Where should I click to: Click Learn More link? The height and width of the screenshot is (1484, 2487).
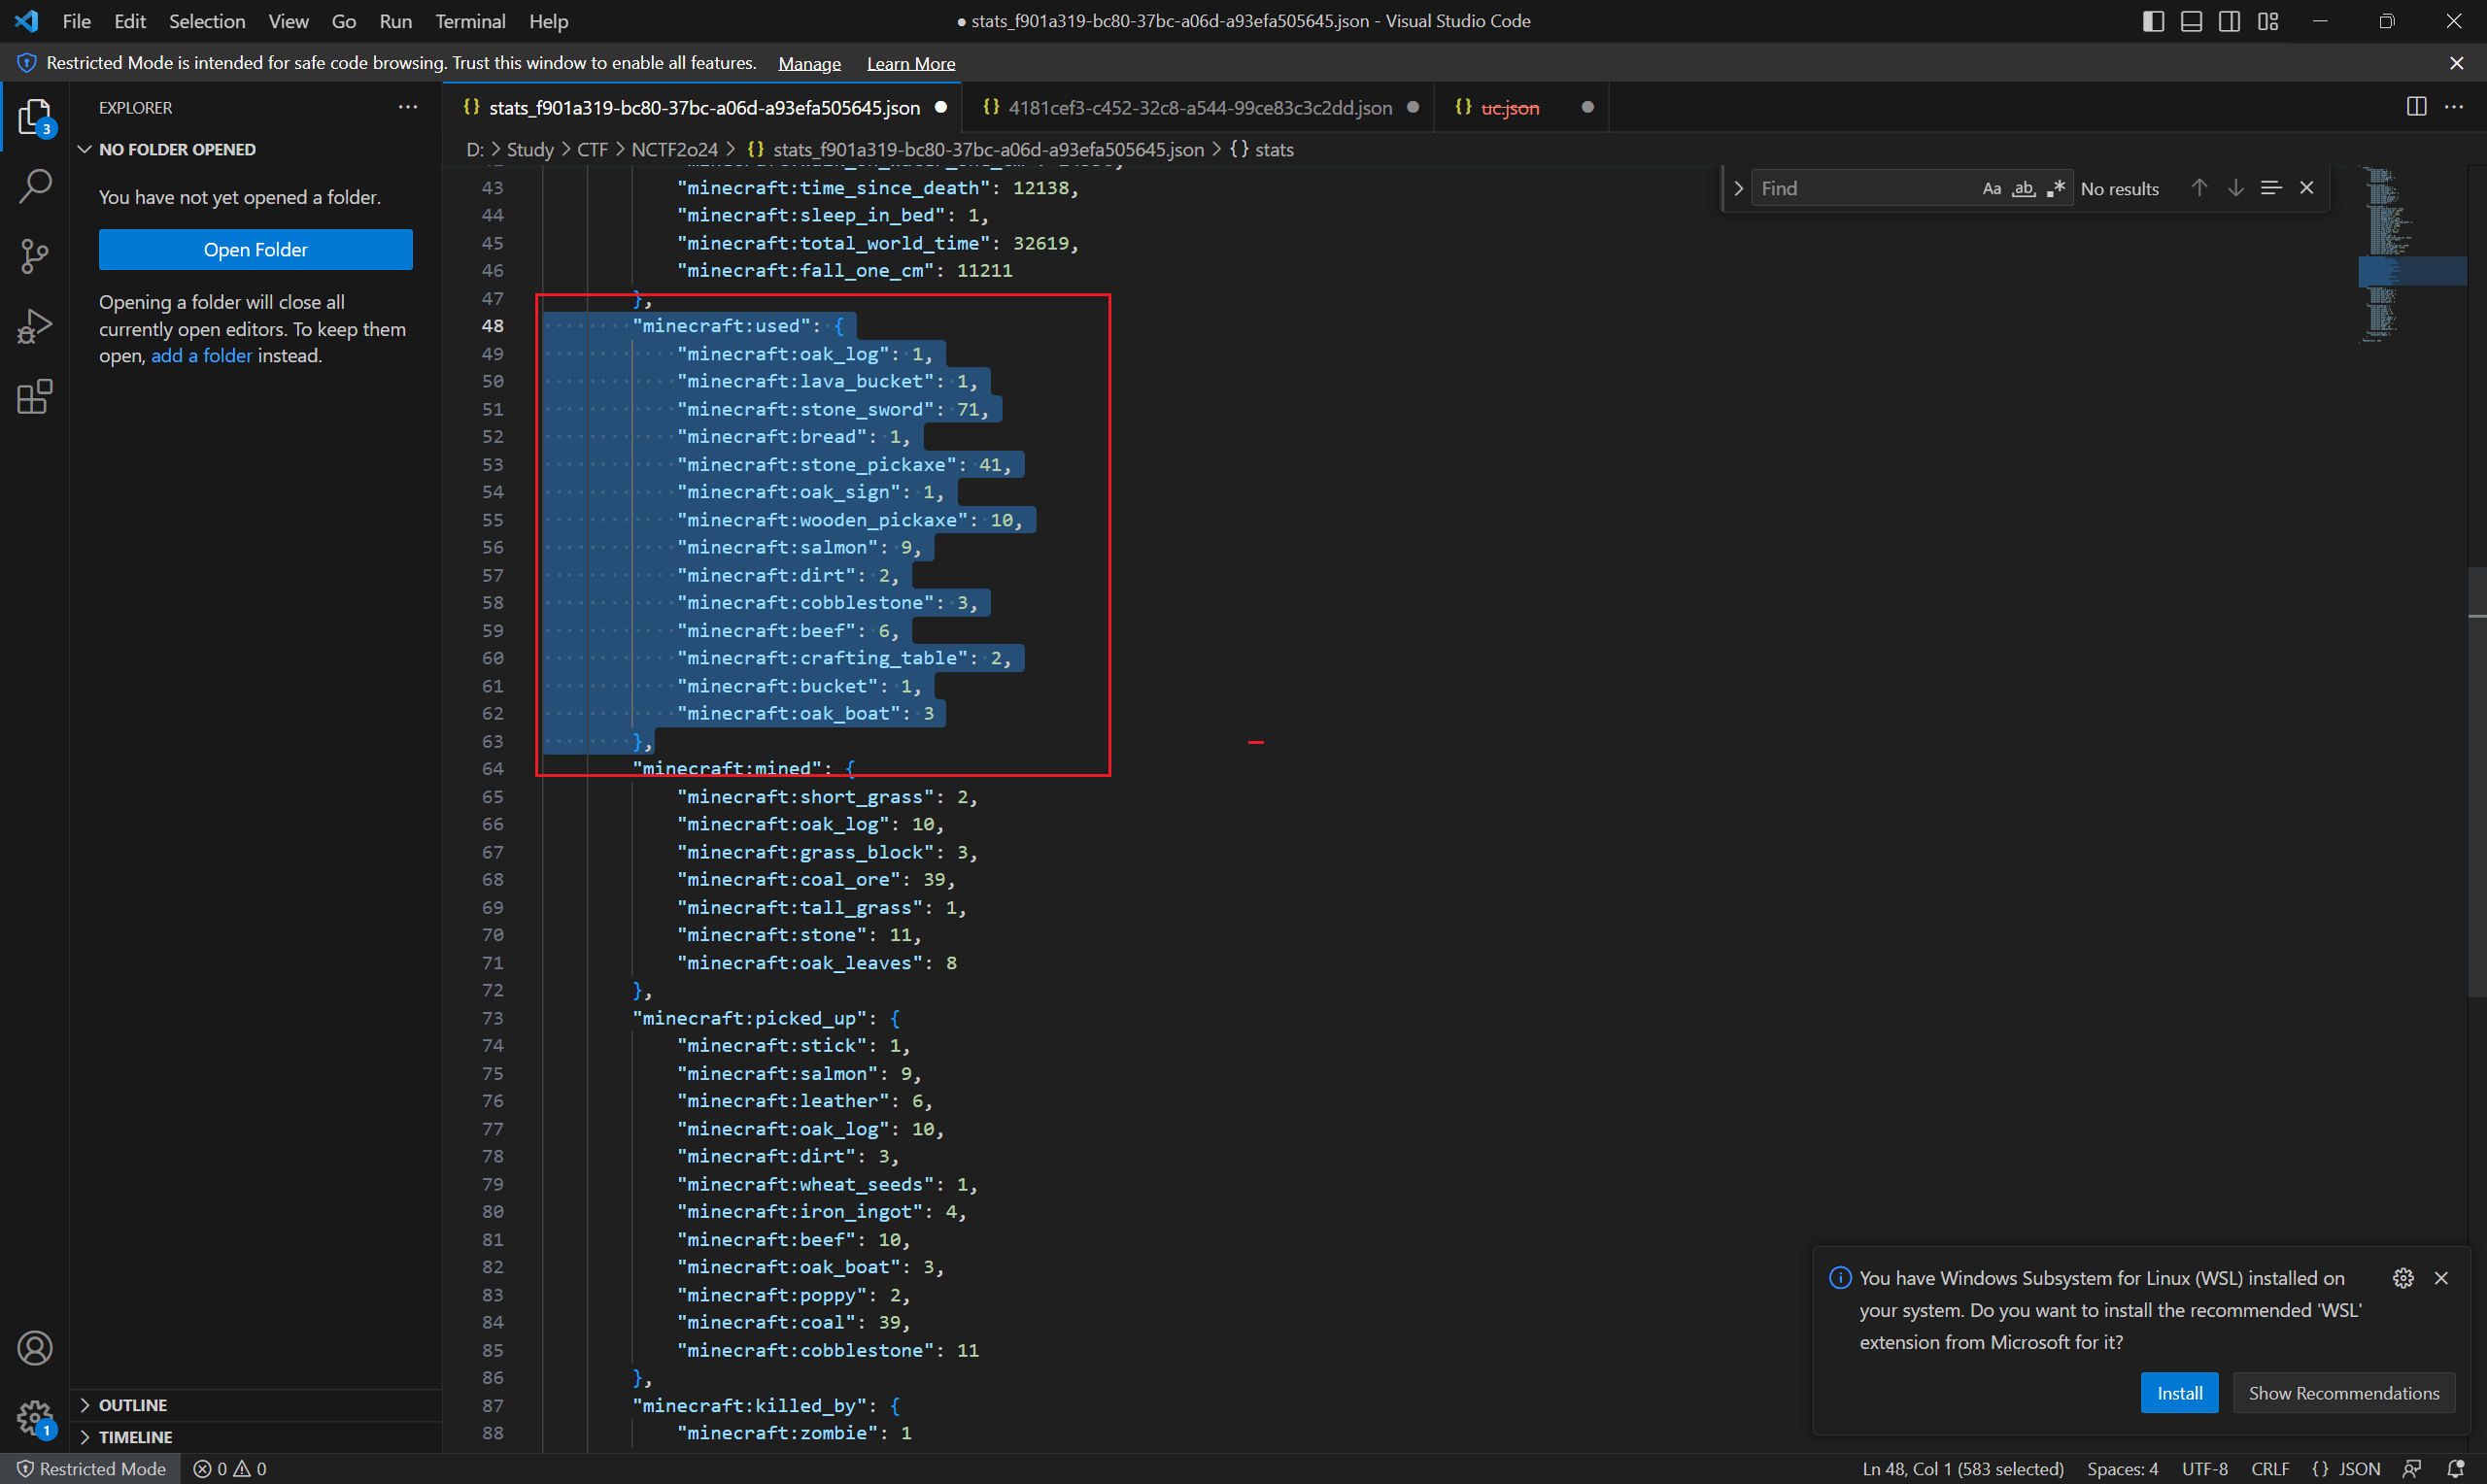pyautogui.click(x=910, y=63)
